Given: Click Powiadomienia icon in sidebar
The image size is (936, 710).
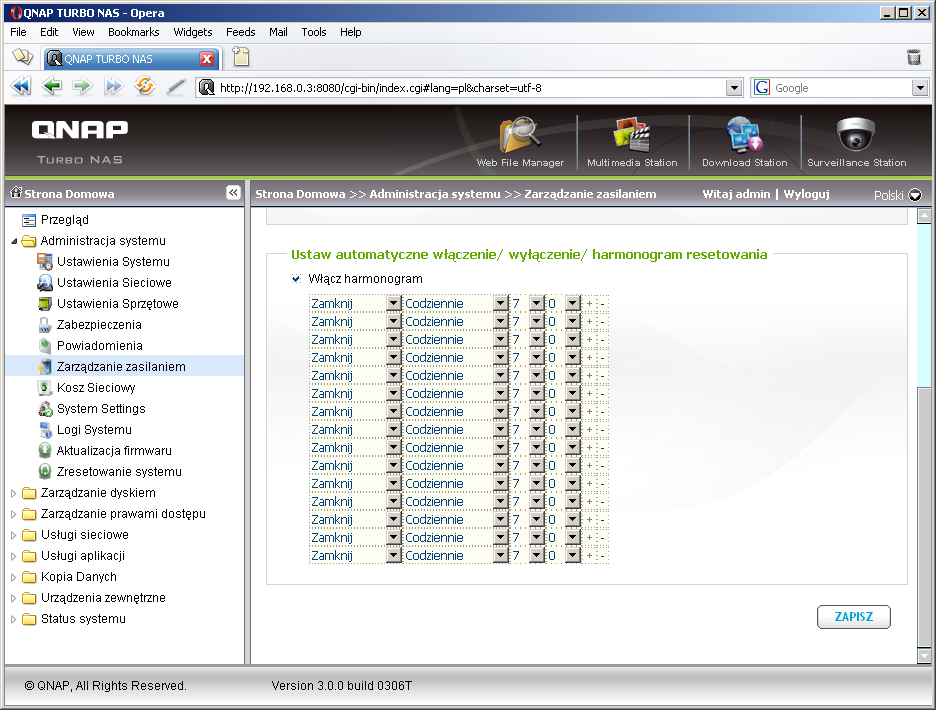Looking at the screenshot, I should coord(45,346).
